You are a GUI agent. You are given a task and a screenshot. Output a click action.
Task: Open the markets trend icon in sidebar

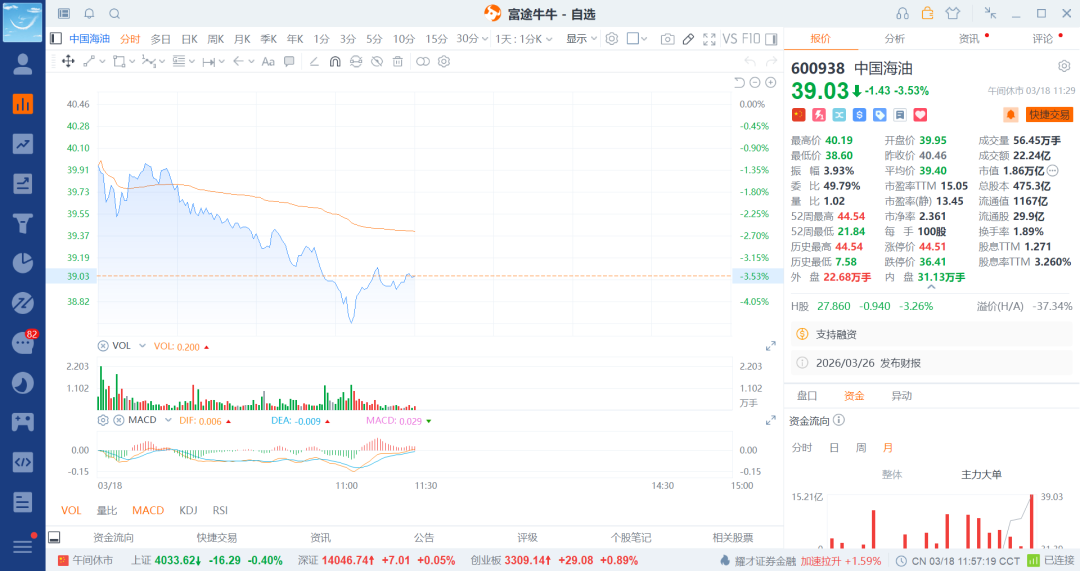point(23,144)
